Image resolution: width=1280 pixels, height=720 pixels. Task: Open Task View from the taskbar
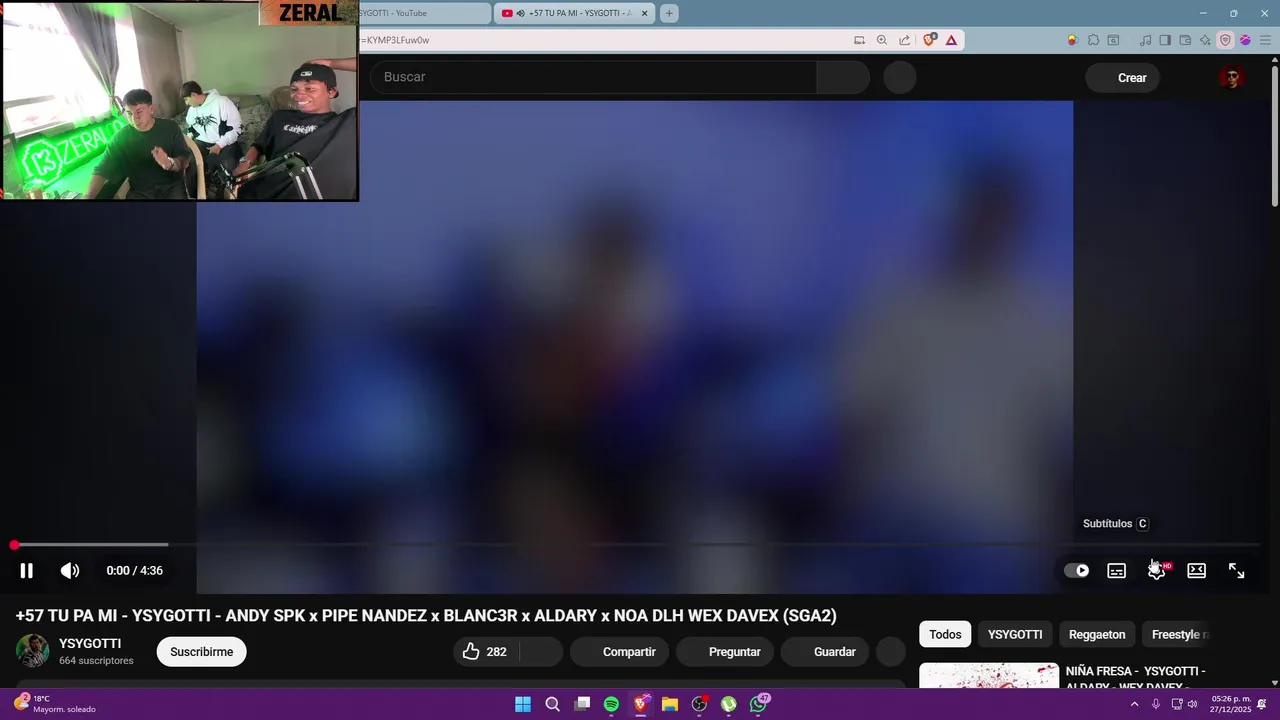click(582, 704)
